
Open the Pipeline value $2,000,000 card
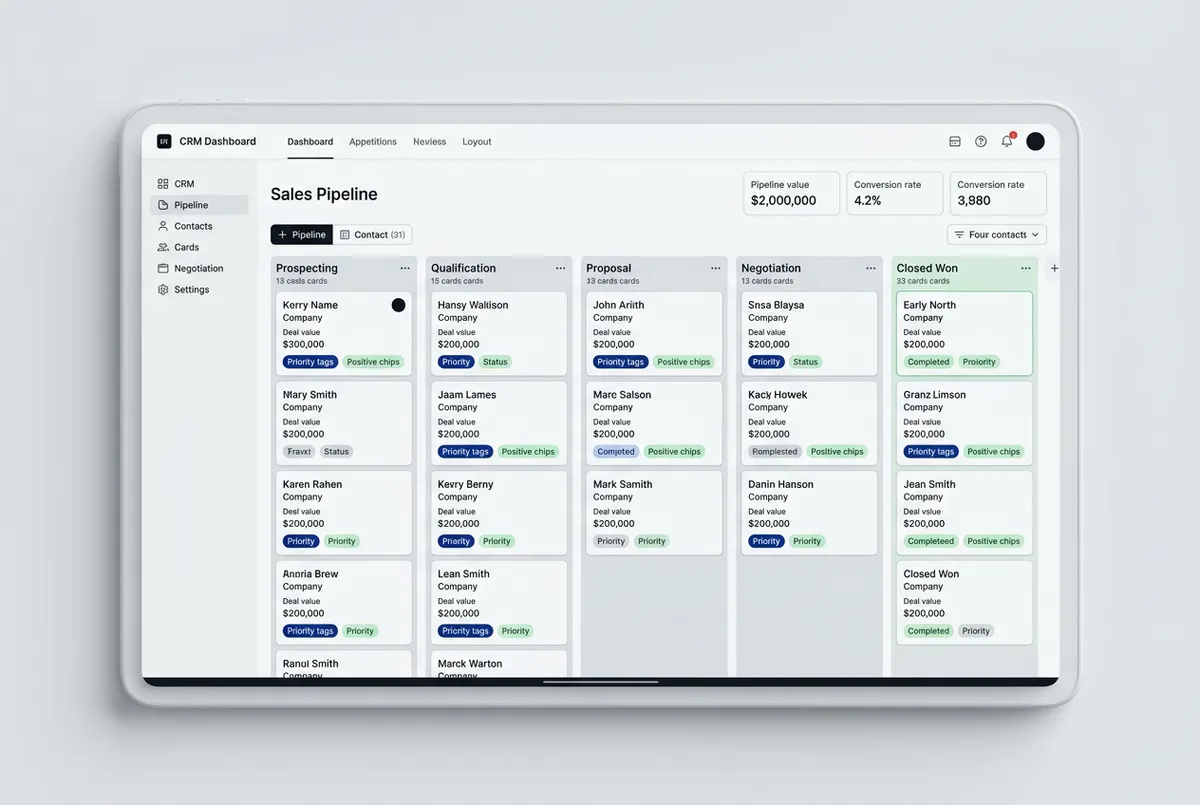(x=791, y=194)
